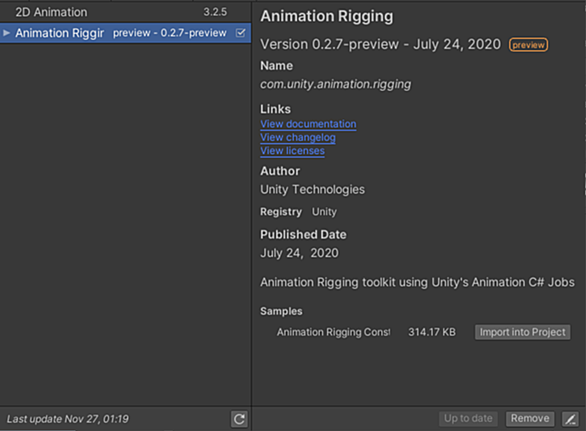Click the edit pencil icon beside Remove
This screenshot has height=431, width=586.
pos(570,419)
